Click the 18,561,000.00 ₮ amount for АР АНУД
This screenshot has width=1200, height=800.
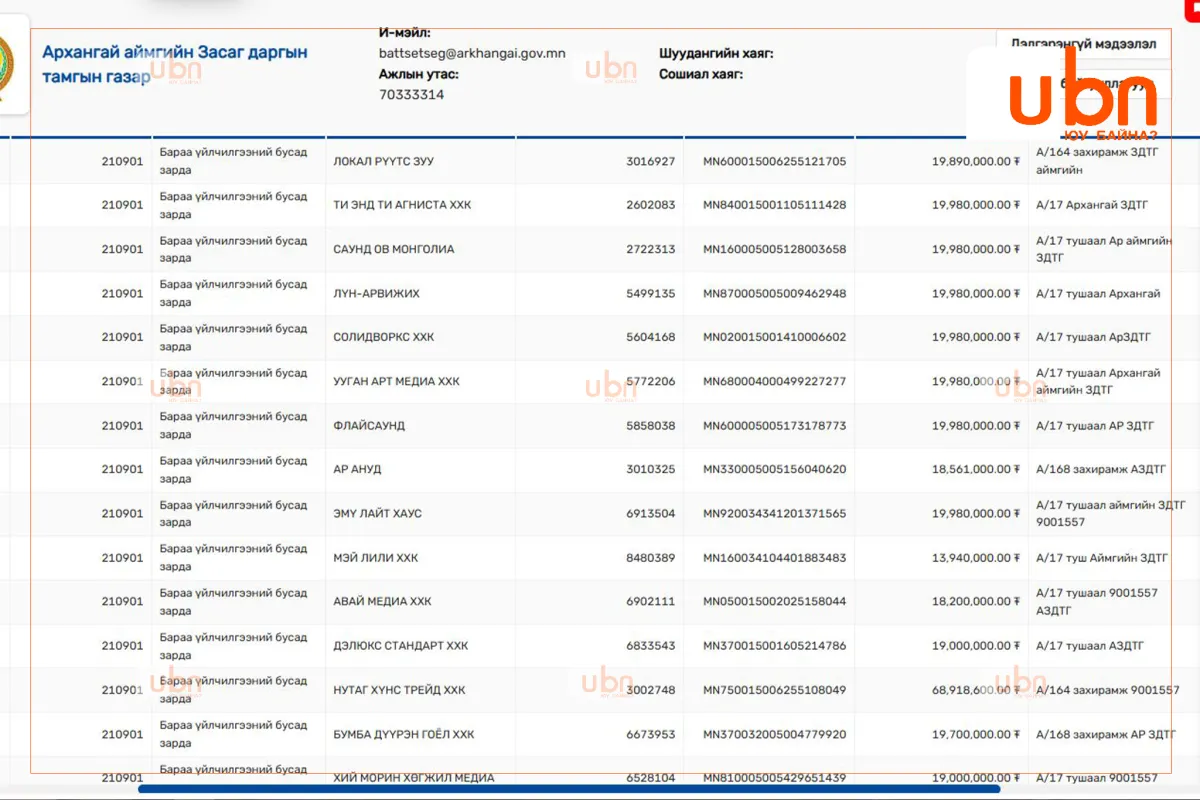[975, 469]
